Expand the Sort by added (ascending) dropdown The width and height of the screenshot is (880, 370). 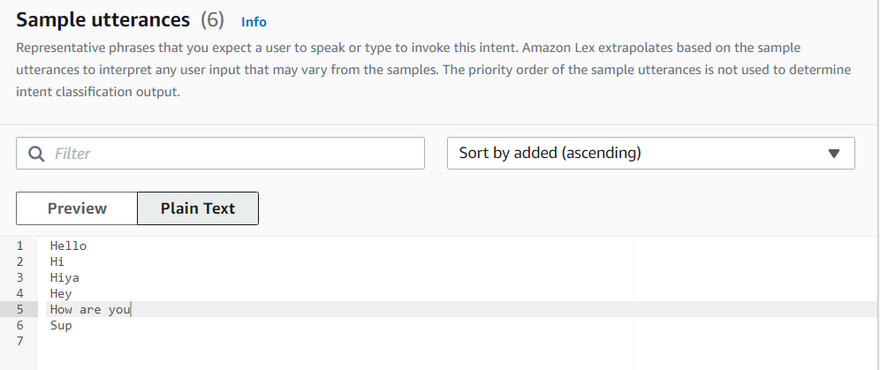point(650,153)
